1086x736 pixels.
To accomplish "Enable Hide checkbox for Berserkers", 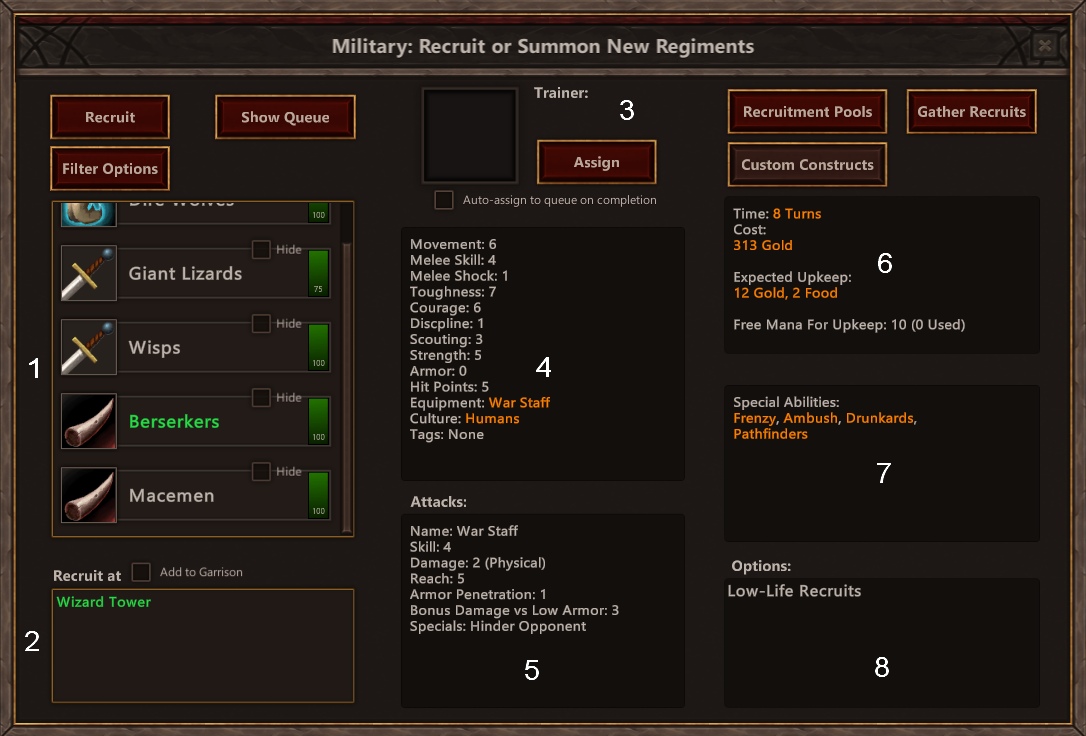I will pos(261,397).
